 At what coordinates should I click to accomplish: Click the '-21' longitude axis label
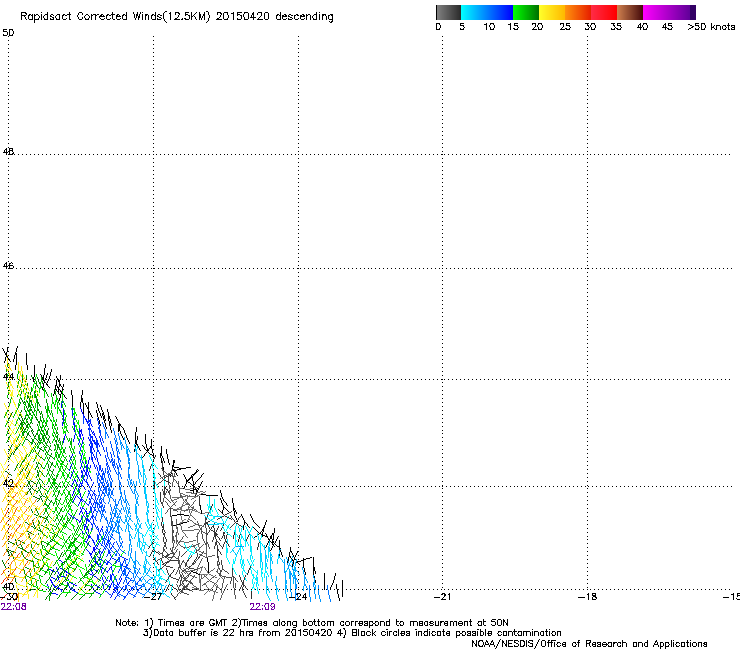click(x=443, y=597)
